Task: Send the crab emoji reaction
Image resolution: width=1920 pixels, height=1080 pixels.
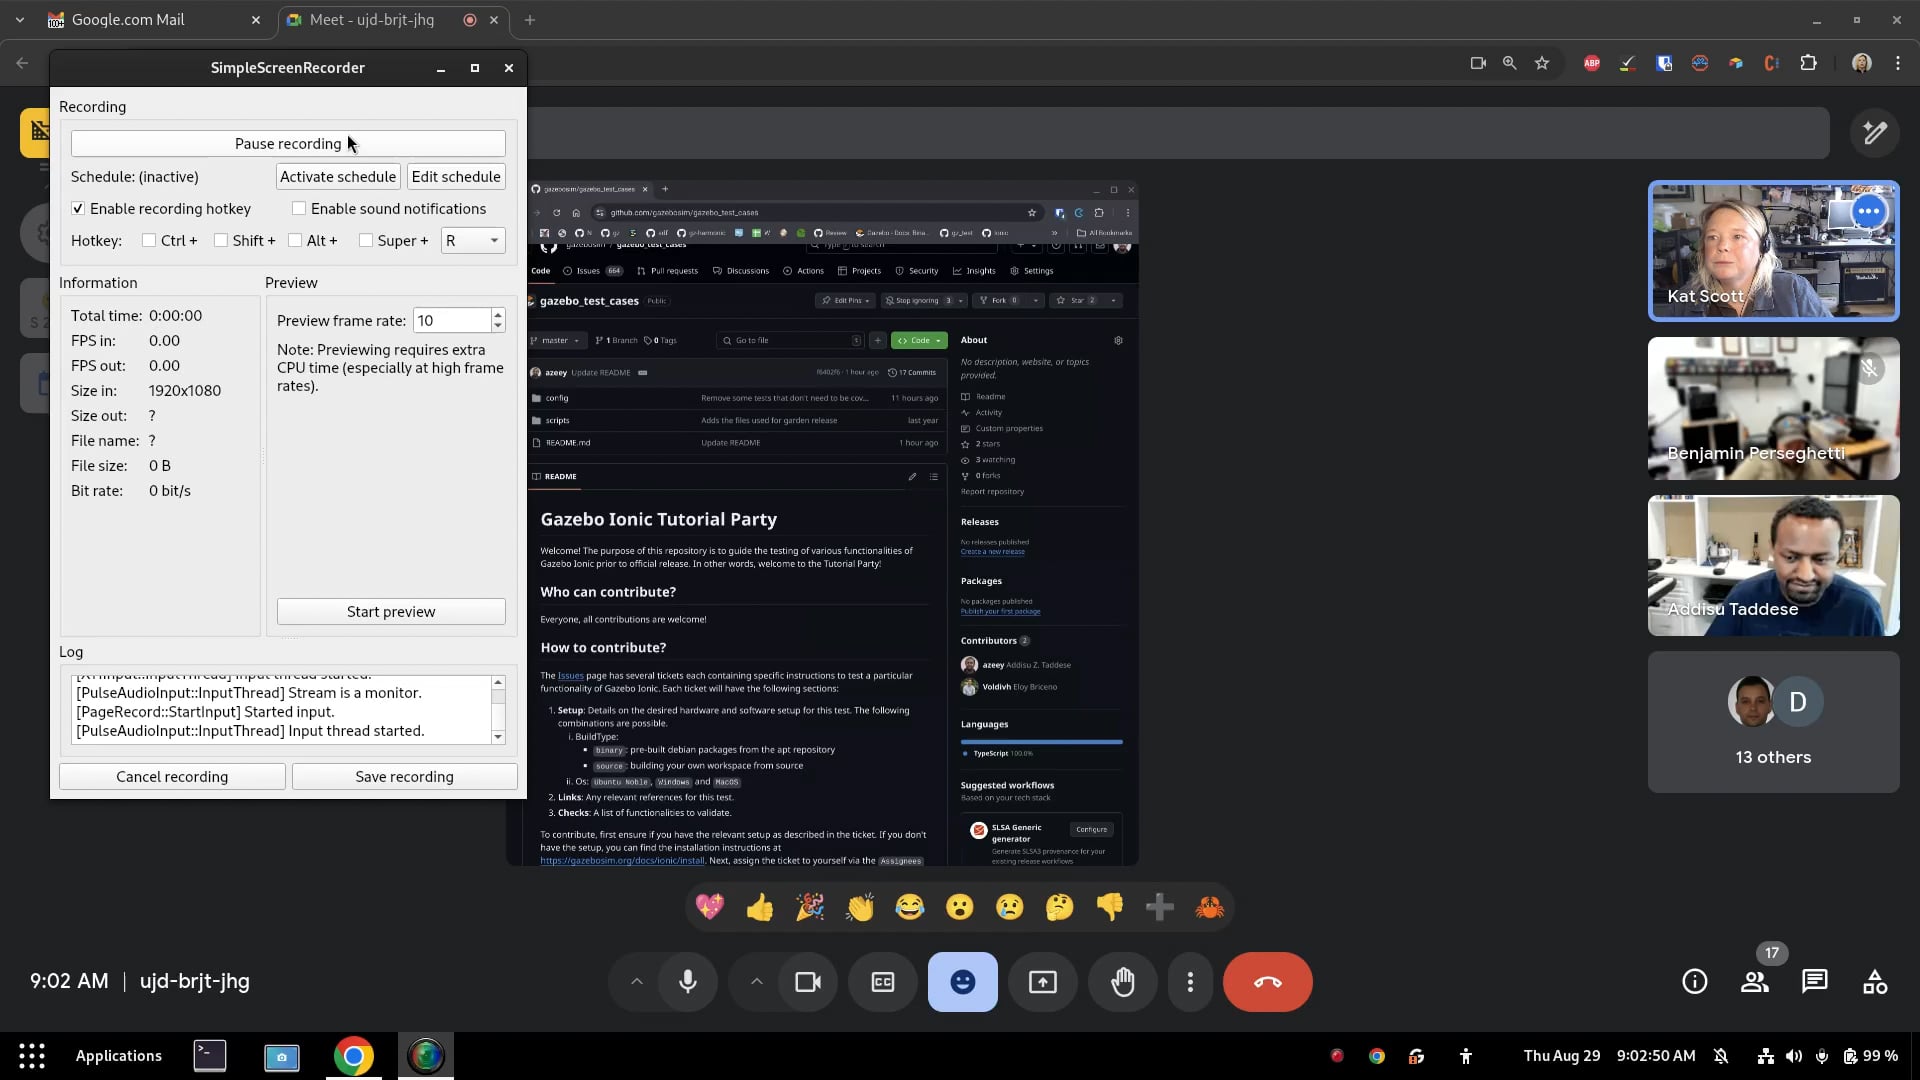Action: pos(1210,907)
